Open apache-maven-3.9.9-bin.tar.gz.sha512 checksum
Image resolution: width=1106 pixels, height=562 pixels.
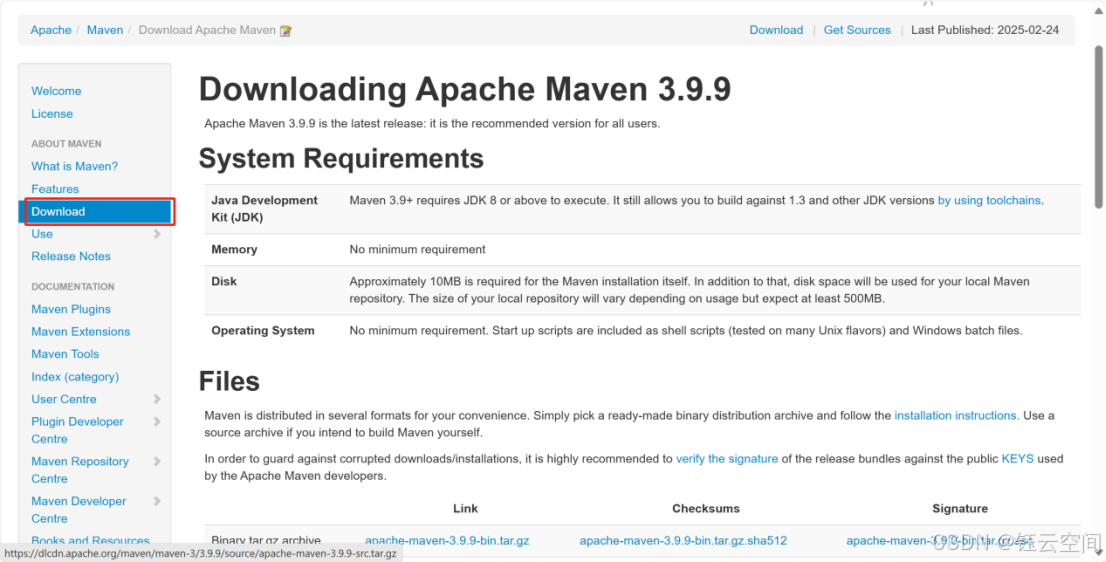tap(683, 541)
